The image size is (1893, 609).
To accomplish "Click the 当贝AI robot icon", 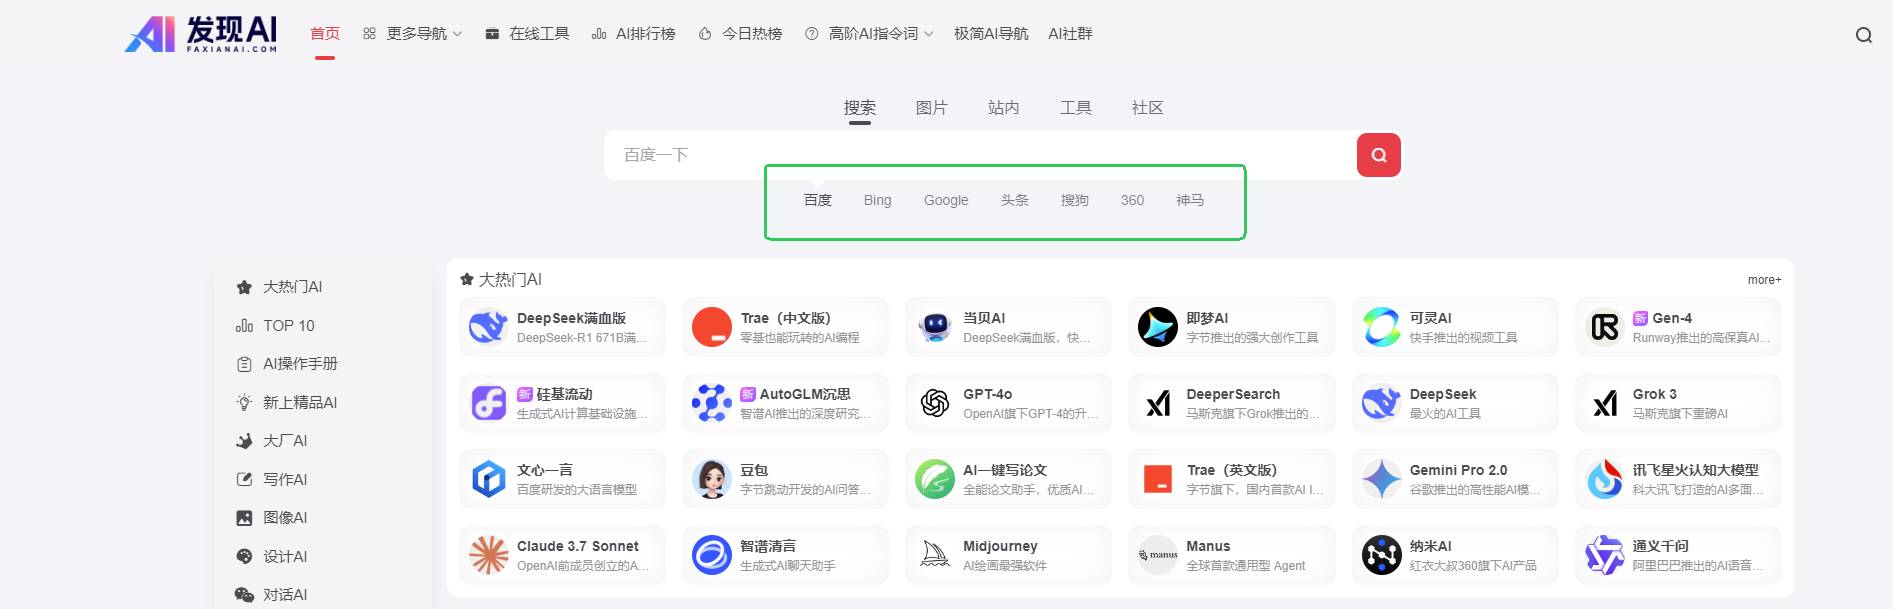I will pos(935,327).
